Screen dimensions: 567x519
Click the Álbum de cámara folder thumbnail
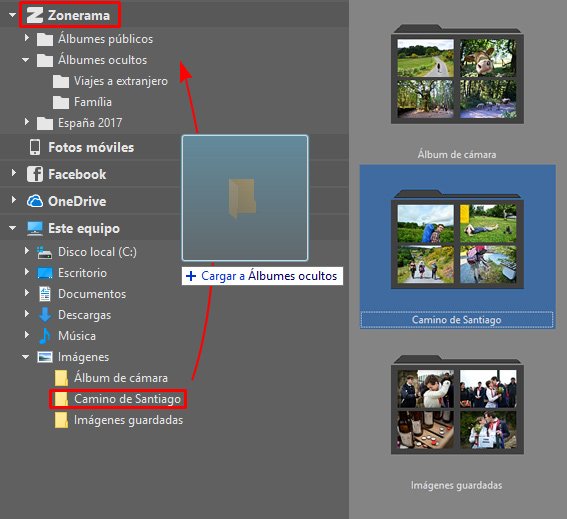[x=457, y=75]
